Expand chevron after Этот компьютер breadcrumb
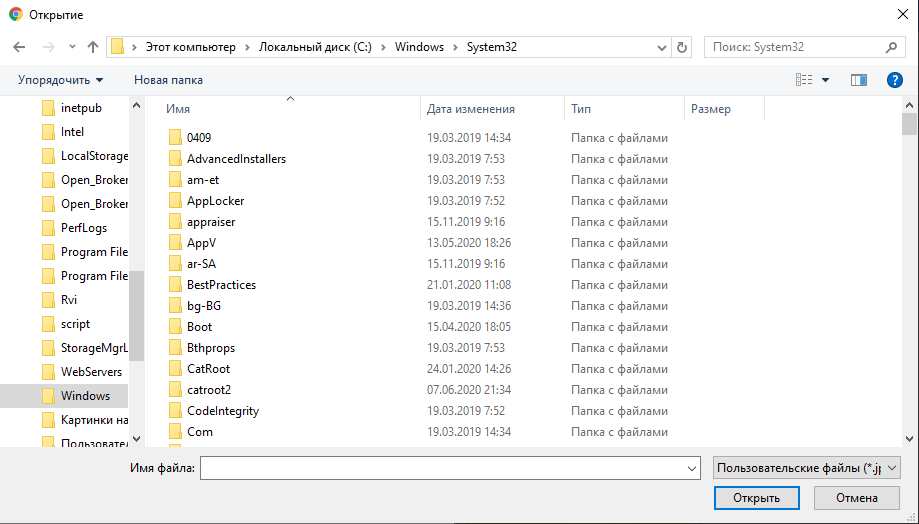 pos(247,47)
